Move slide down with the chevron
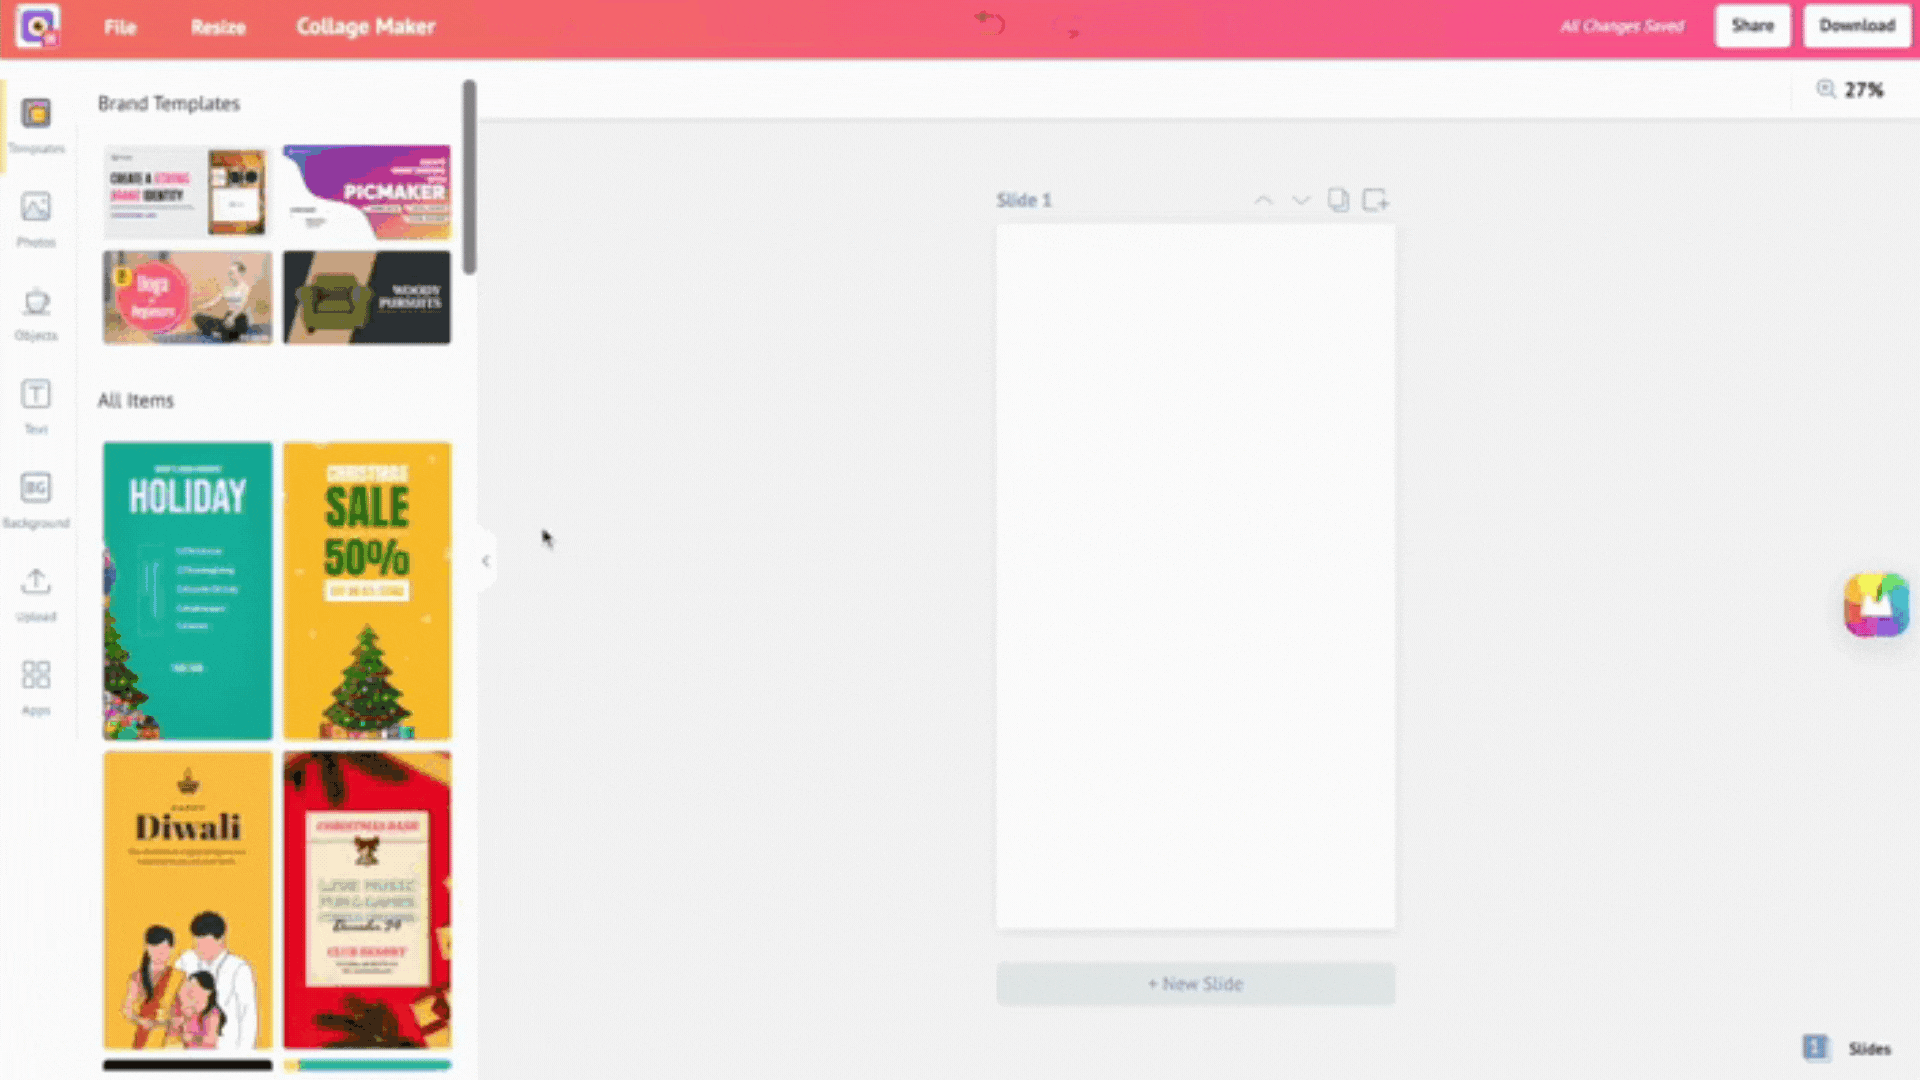This screenshot has width=1920, height=1080. [1301, 200]
